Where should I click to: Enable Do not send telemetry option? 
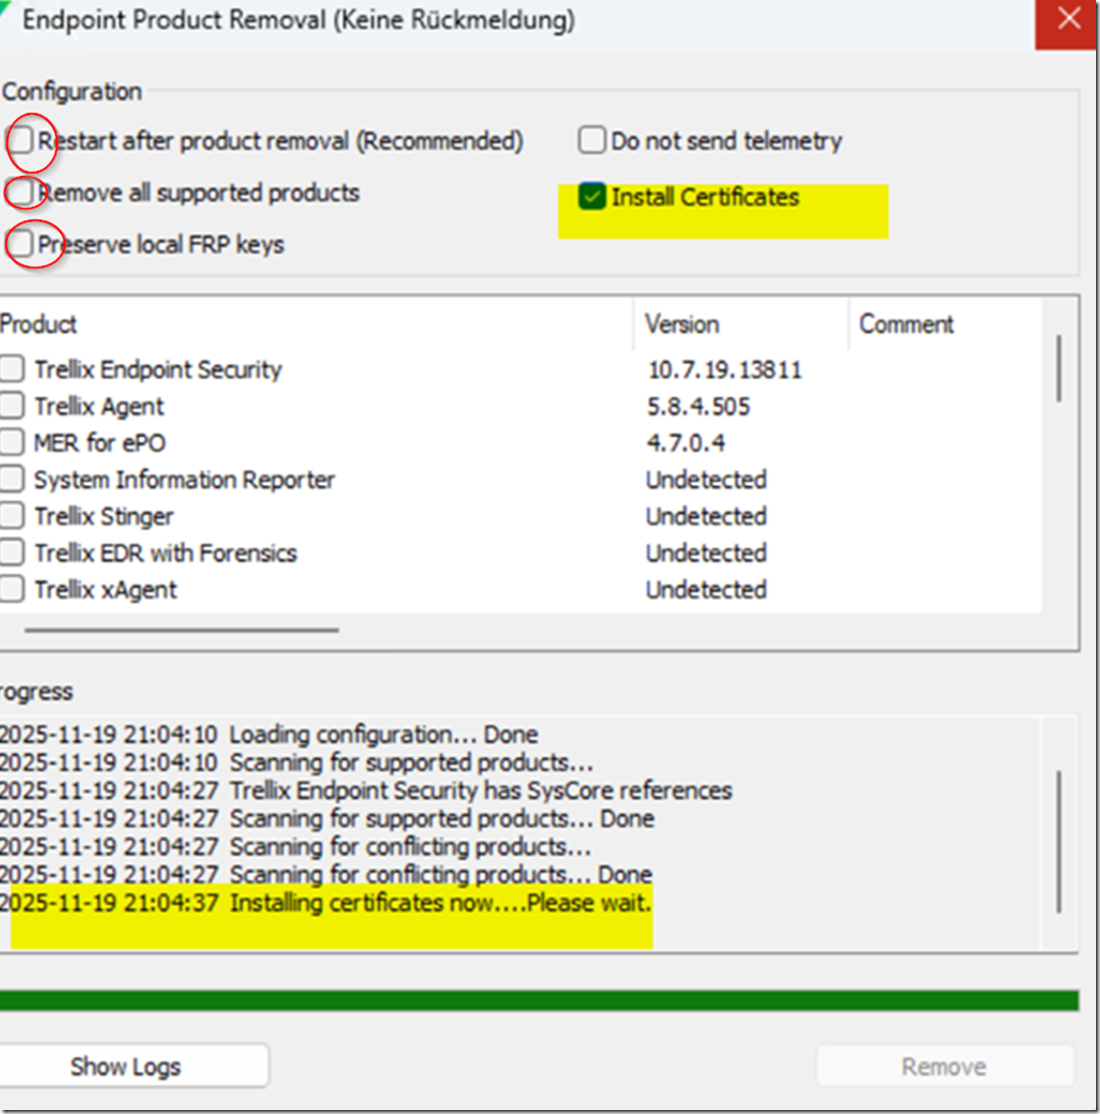click(x=592, y=140)
